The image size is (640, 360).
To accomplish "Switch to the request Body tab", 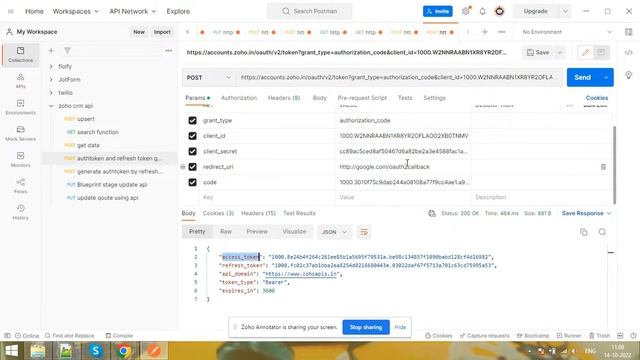I will 319,98.
